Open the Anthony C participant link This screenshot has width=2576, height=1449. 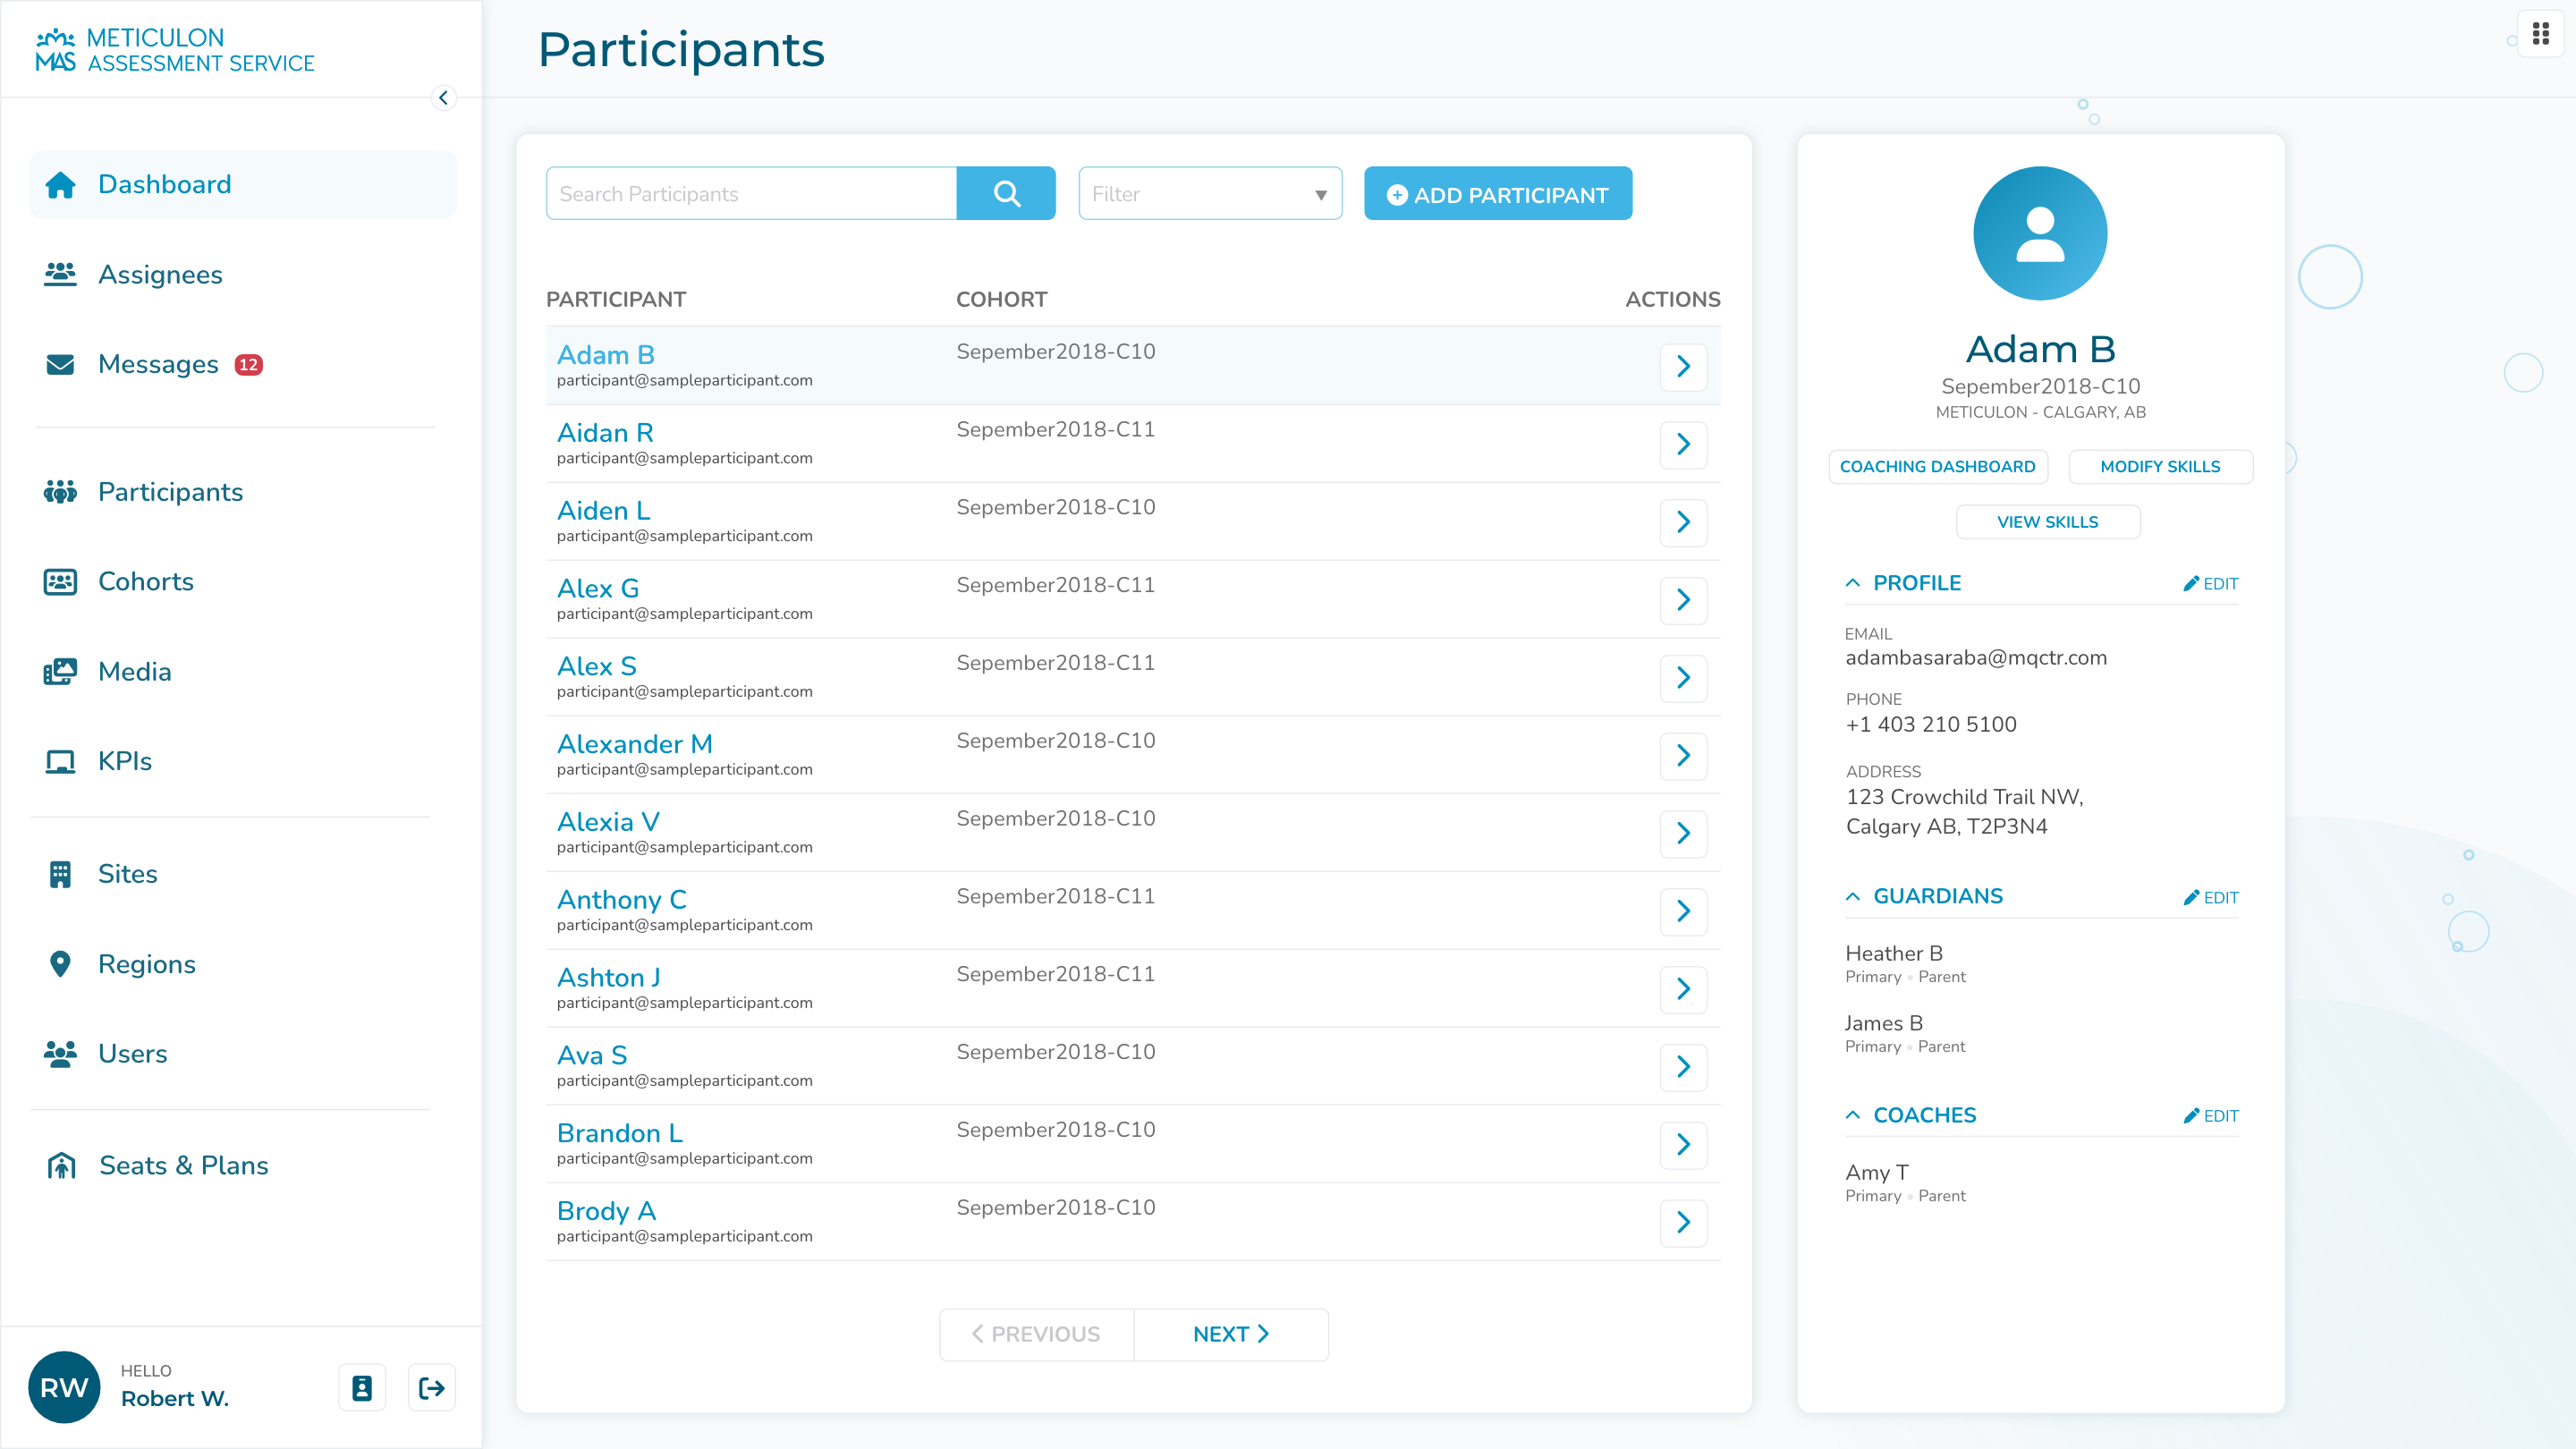click(622, 900)
